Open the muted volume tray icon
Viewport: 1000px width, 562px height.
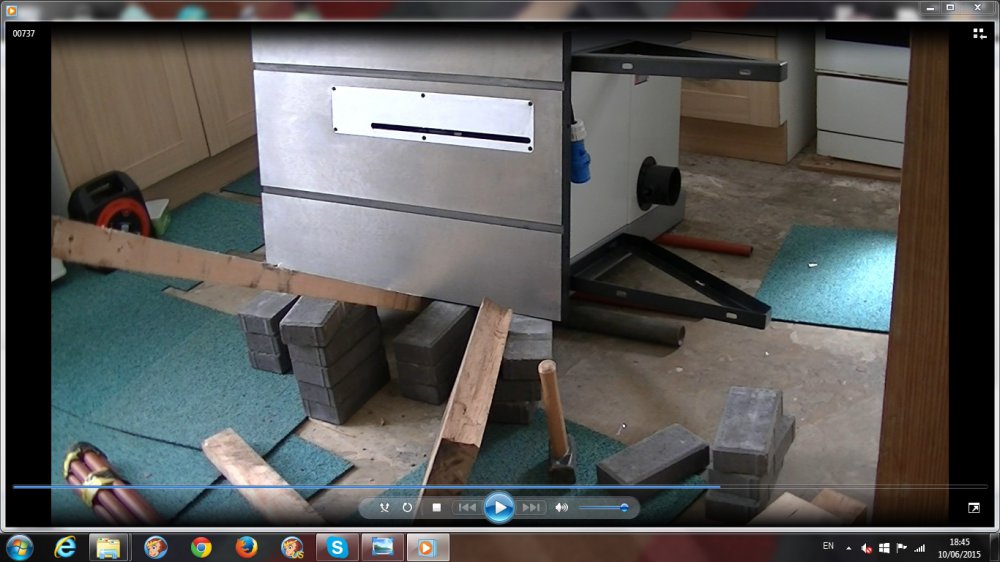pos(866,548)
